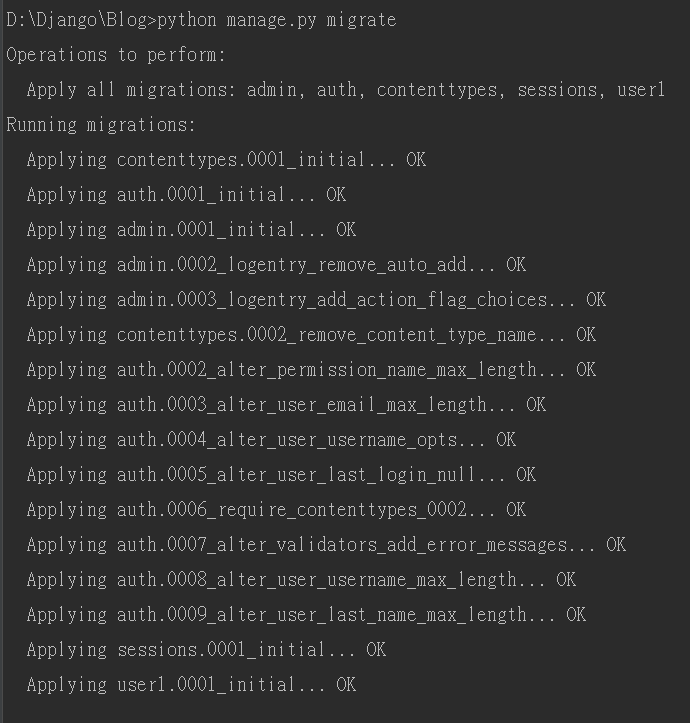Click the admin.0002_logentry_remove_auto_add line
The image size is (690, 723).
click(x=276, y=265)
